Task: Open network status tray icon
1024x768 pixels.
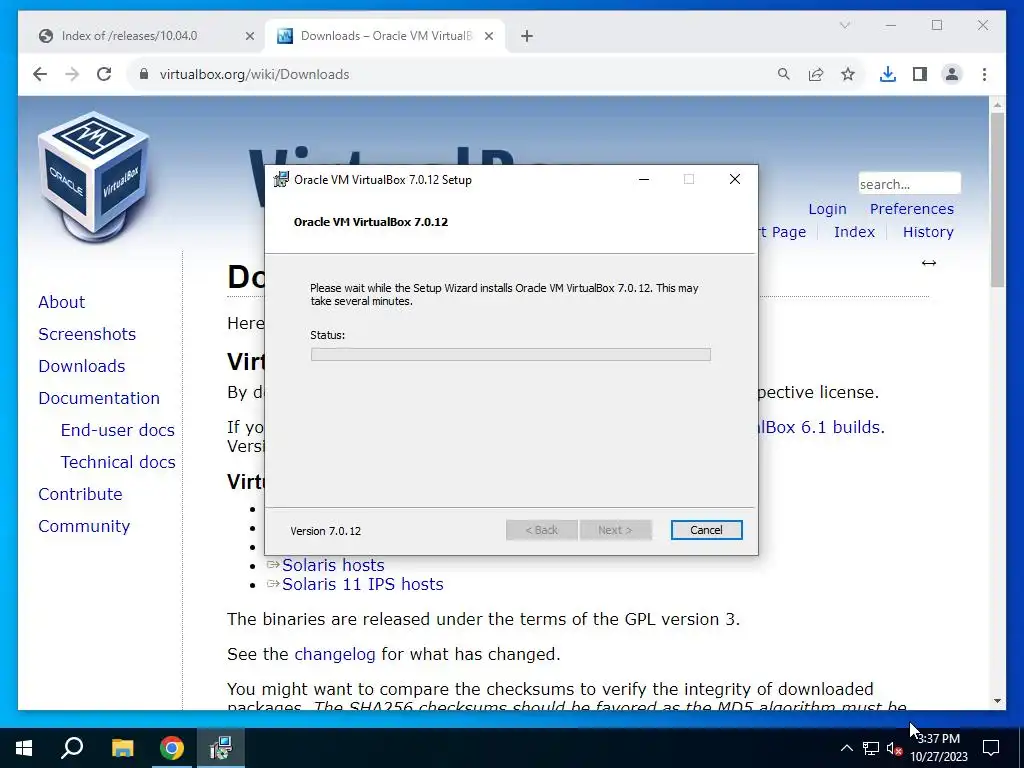Action: click(x=871, y=748)
